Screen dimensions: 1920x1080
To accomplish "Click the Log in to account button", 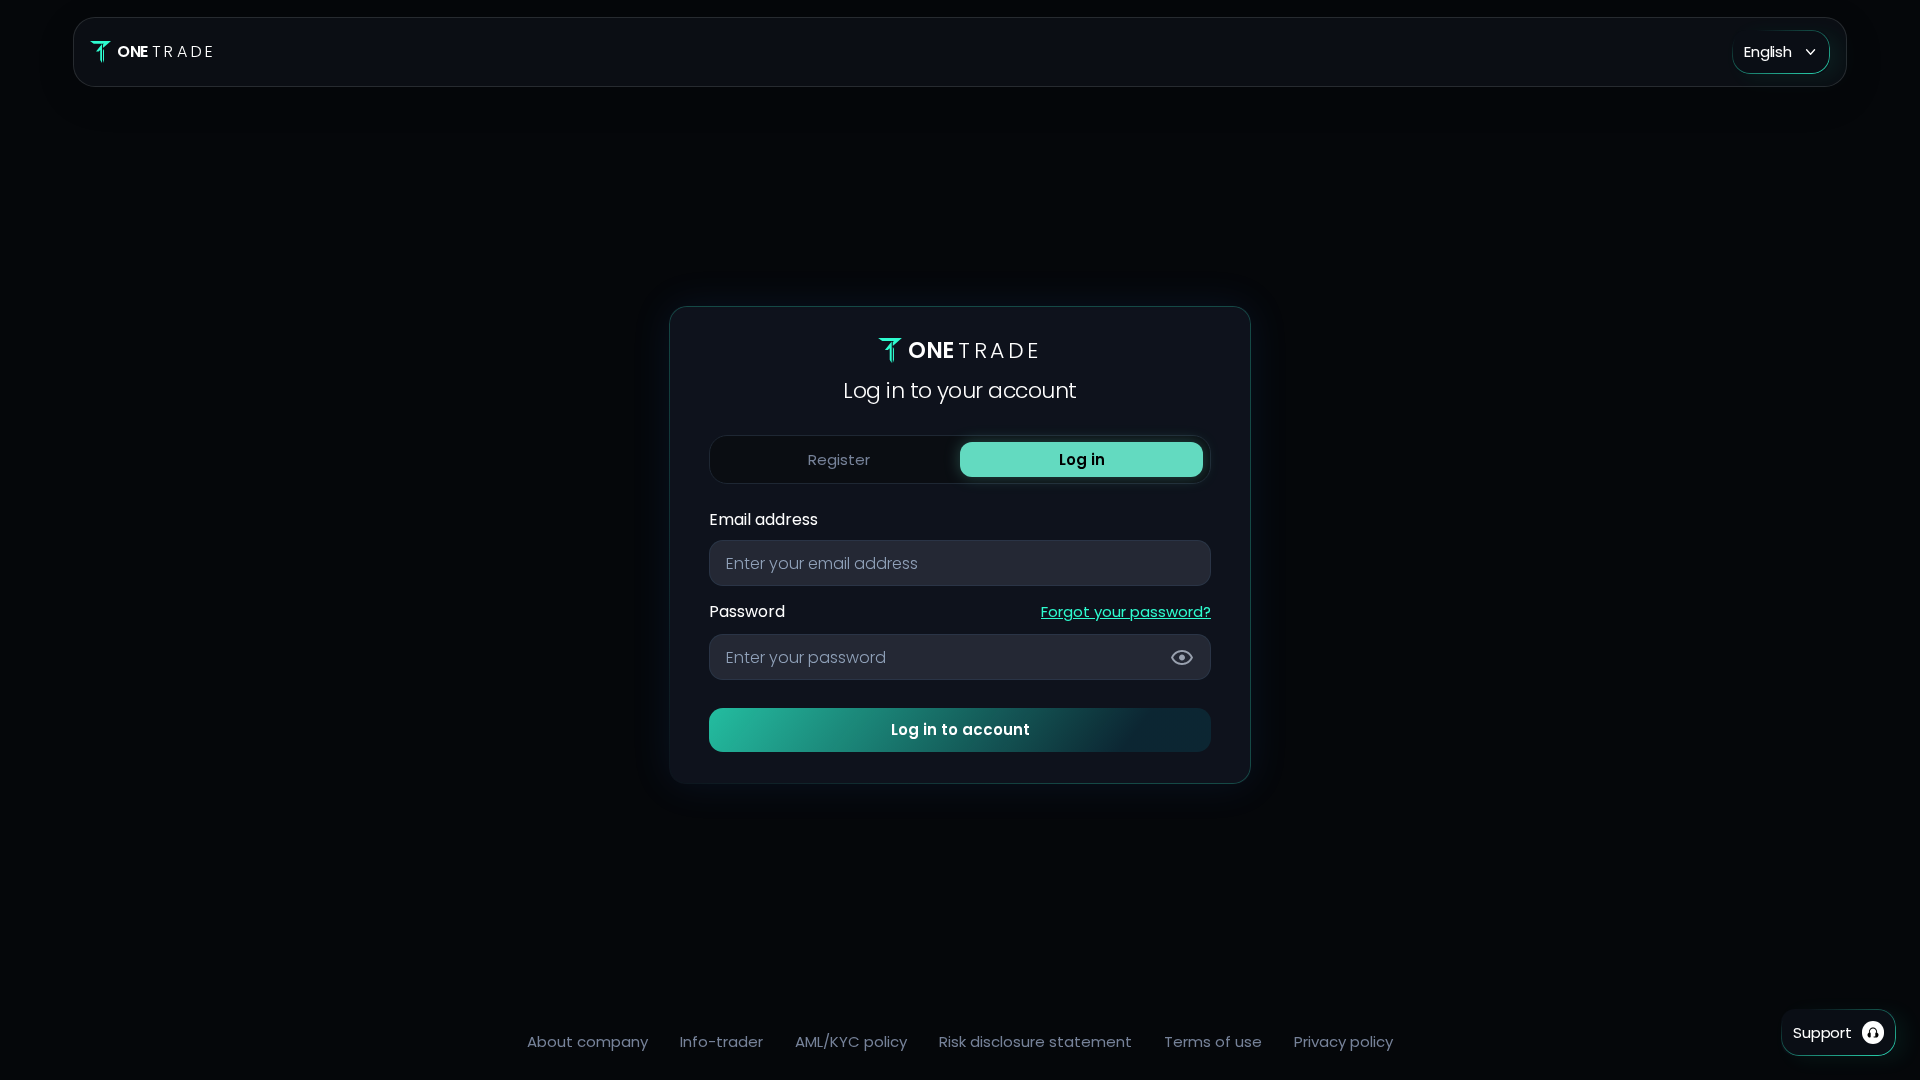I will (959, 730).
